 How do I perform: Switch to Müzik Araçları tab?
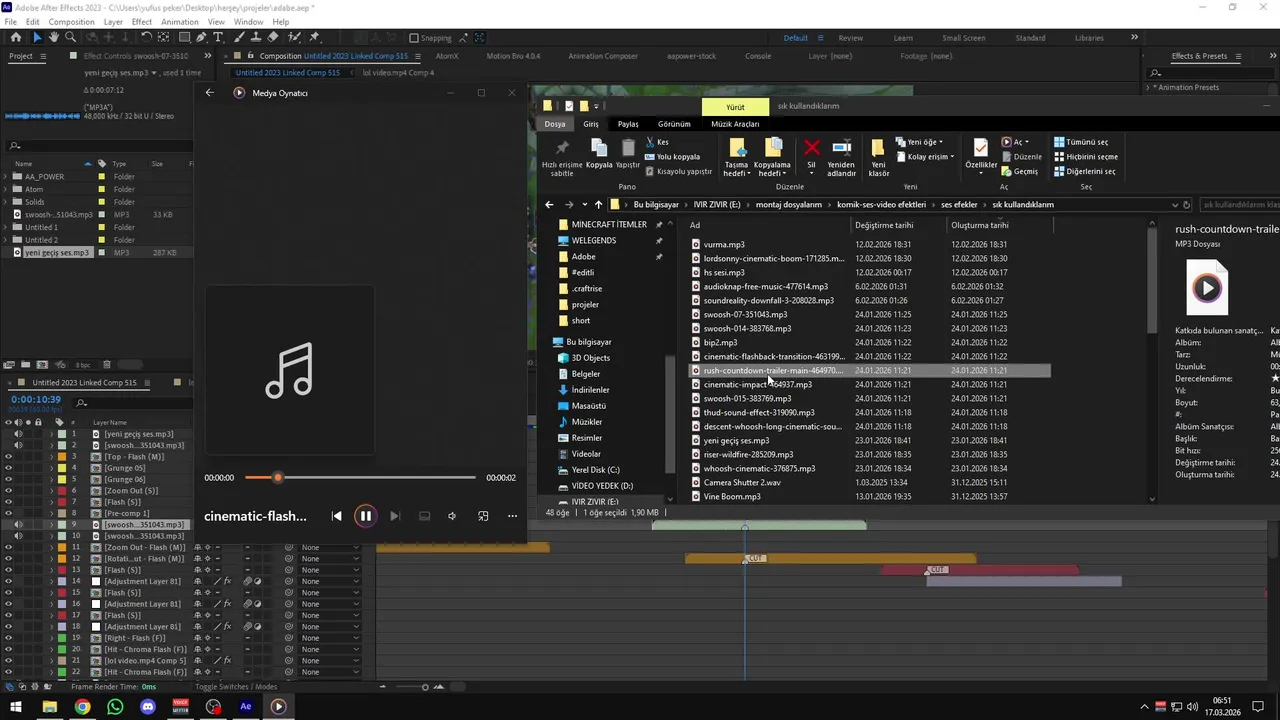735,124
